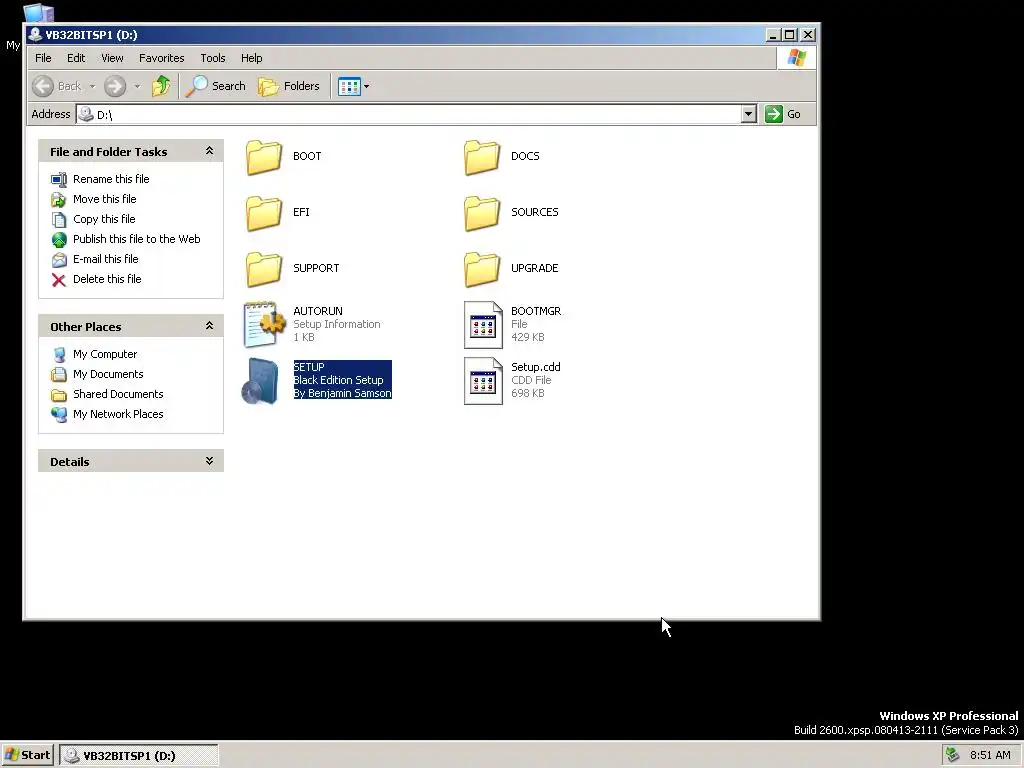Click the Shared Documents folder icon
The width and height of the screenshot is (1024, 768).
[x=59, y=395]
